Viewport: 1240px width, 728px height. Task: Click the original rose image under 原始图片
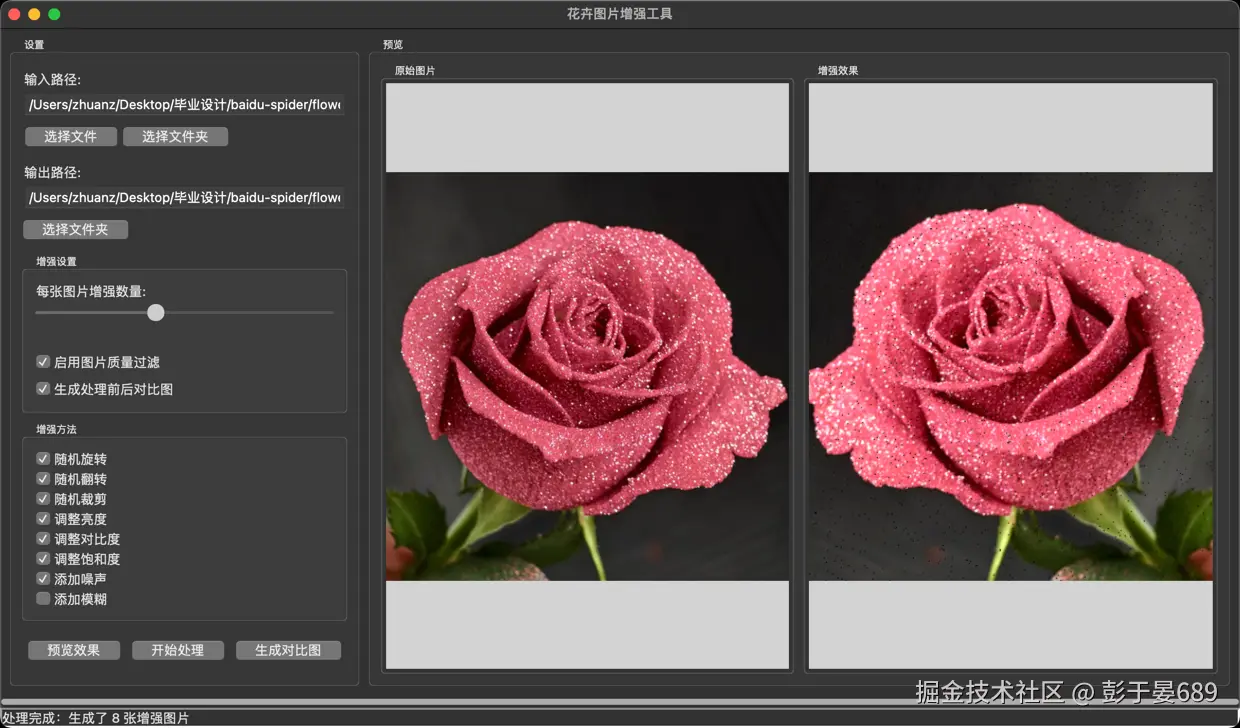click(587, 376)
